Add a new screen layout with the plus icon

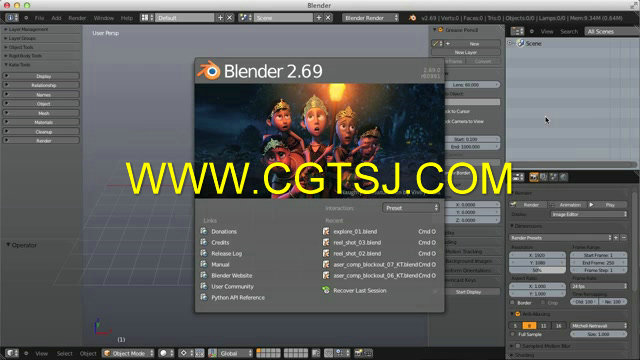[x=220, y=18]
